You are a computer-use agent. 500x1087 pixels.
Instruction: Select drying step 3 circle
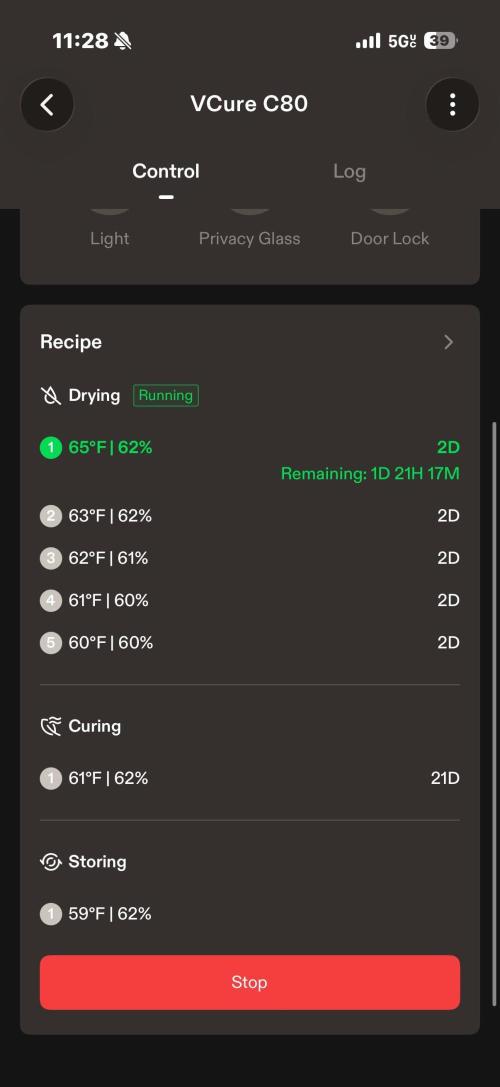pyautogui.click(x=51, y=559)
